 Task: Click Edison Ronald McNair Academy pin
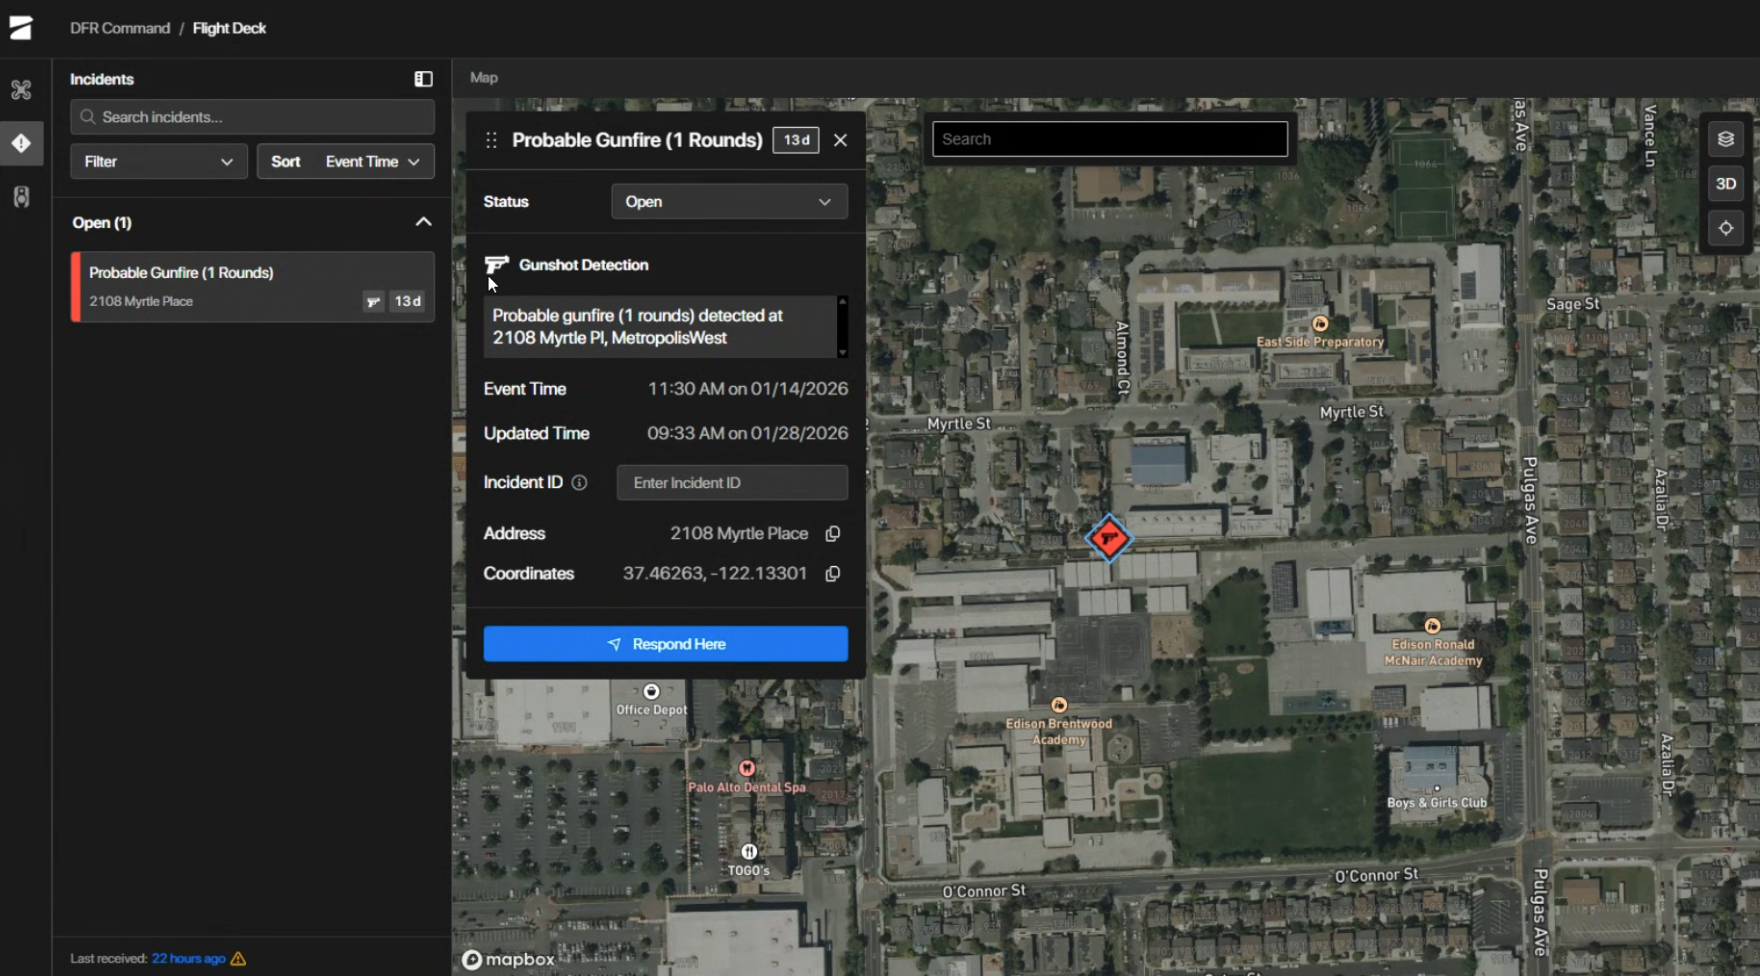[x=1432, y=626]
